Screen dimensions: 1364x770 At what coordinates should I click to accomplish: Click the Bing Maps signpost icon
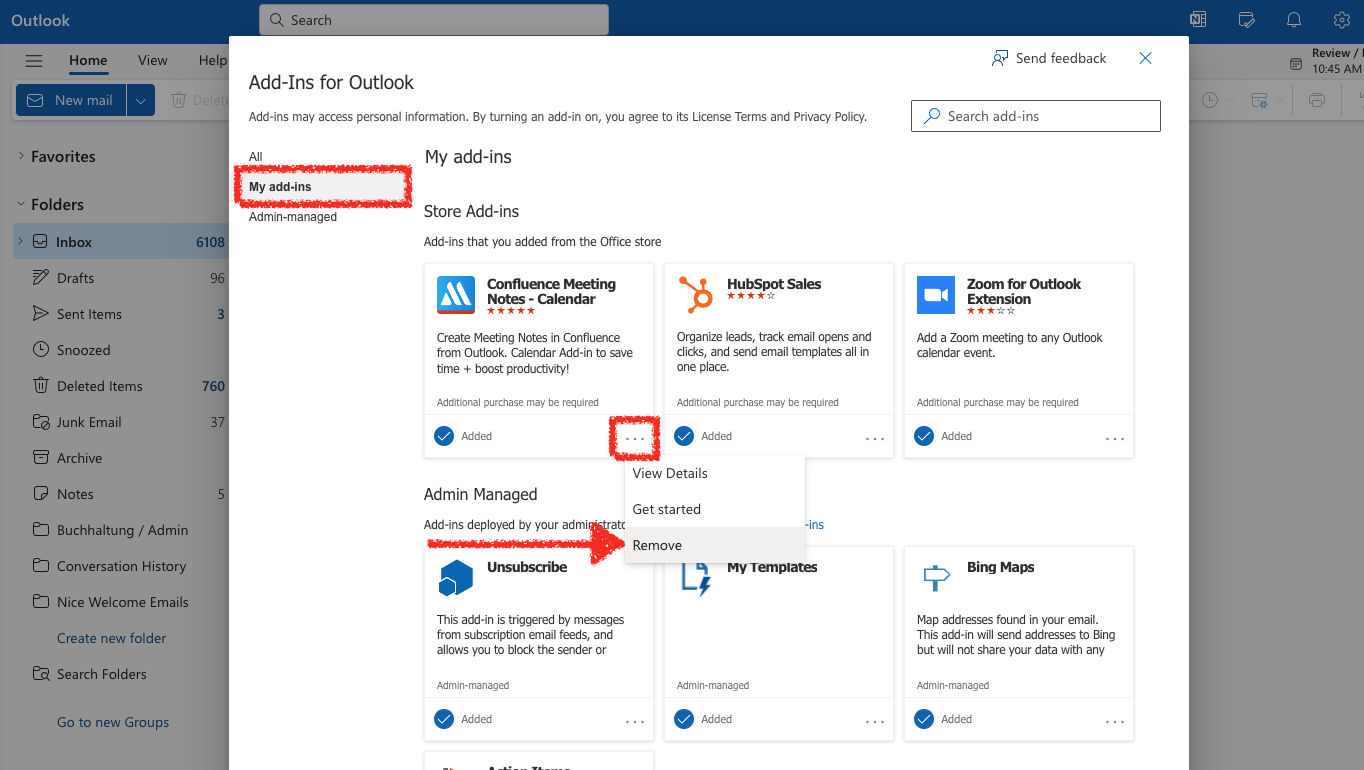(936, 577)
